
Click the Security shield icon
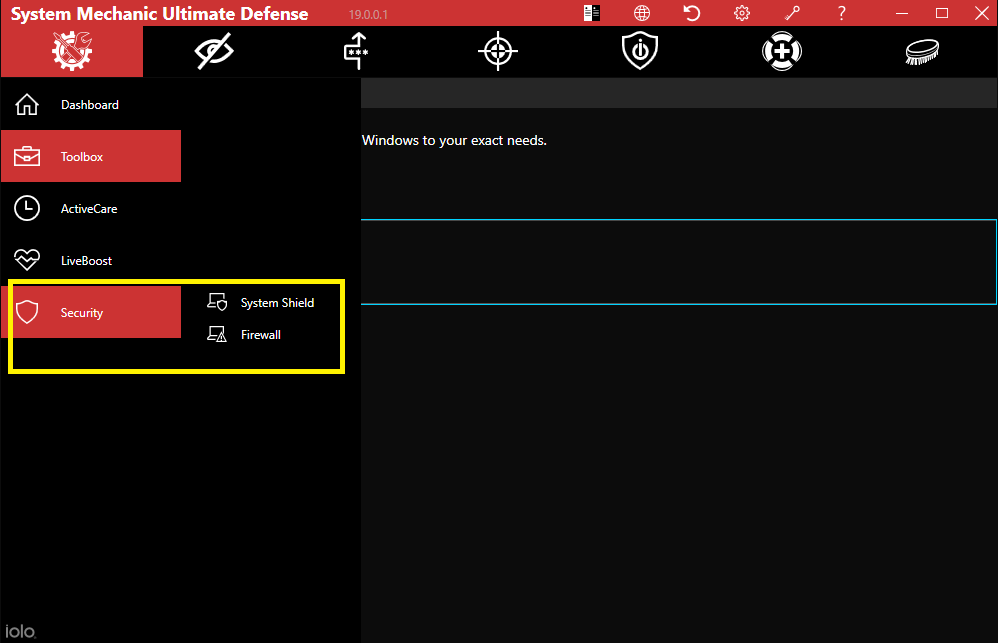click(x=27, y=312)
